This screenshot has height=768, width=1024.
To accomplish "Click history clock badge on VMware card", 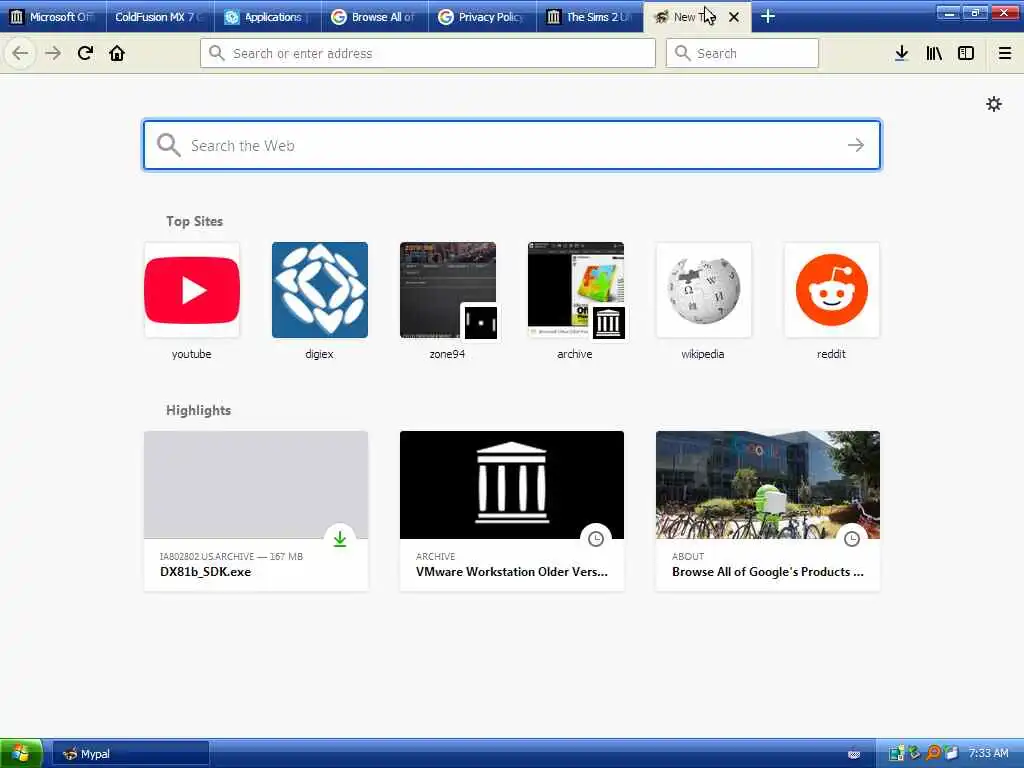I will coord(596,539).
